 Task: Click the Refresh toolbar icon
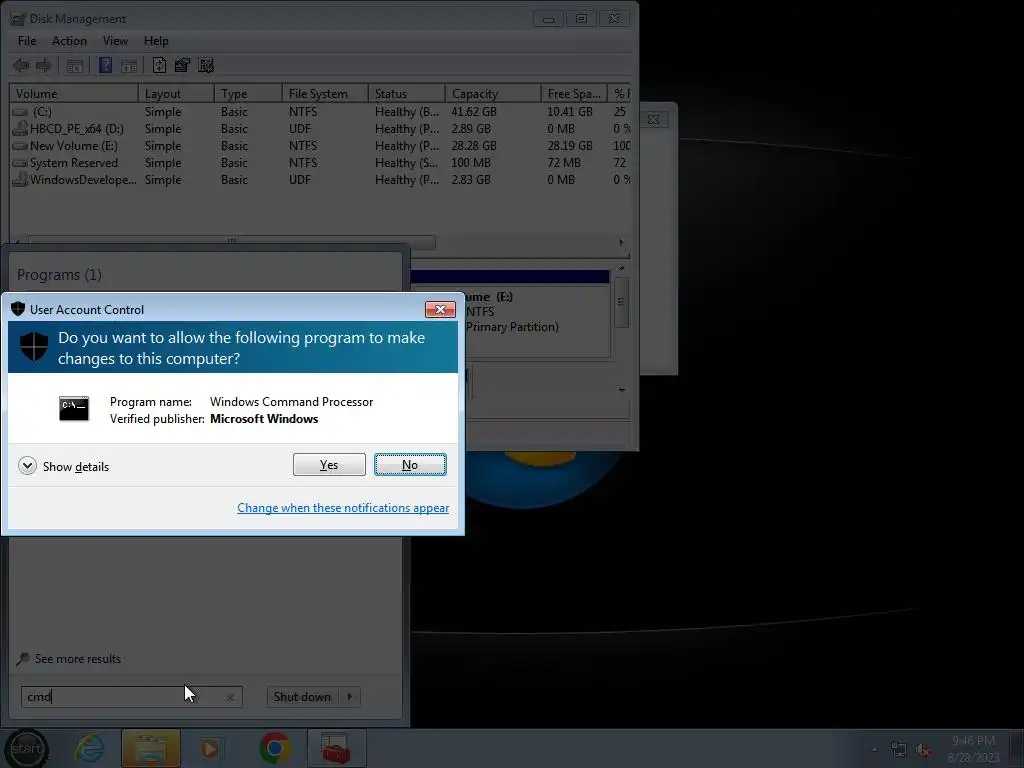coord(159,65)
